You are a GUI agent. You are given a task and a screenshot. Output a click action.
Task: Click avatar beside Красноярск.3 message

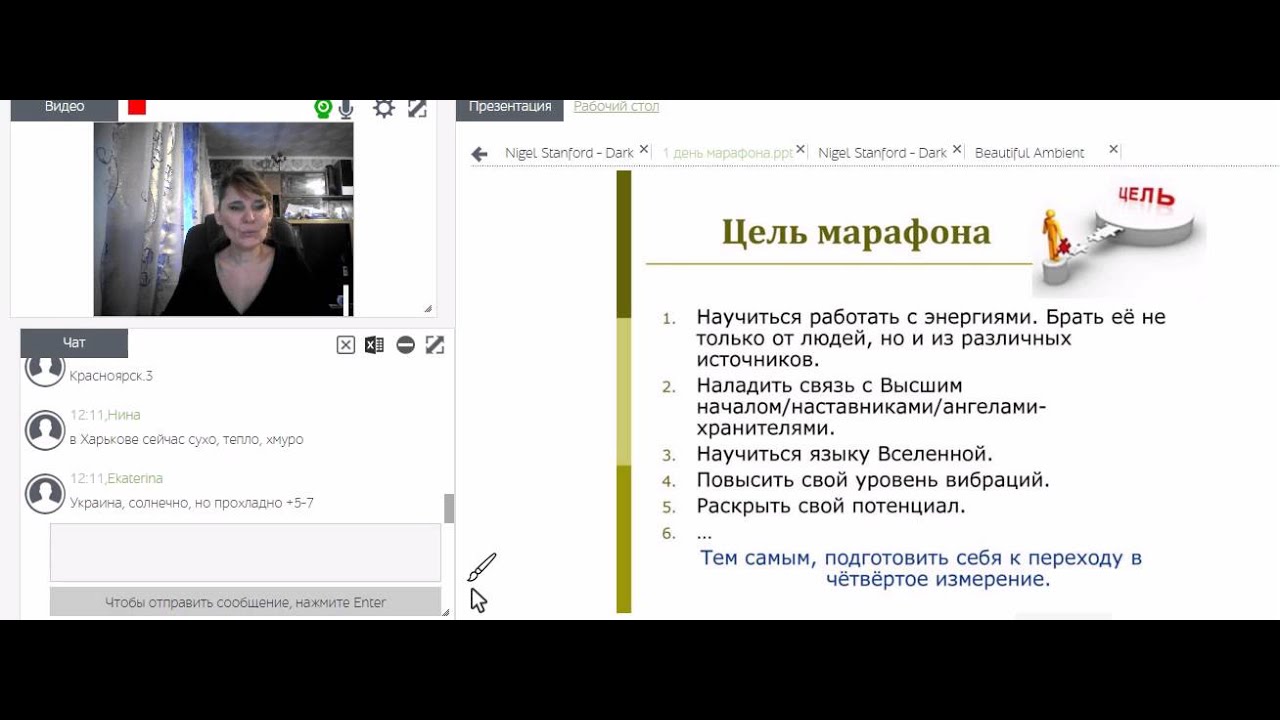[x=45, y=369]
